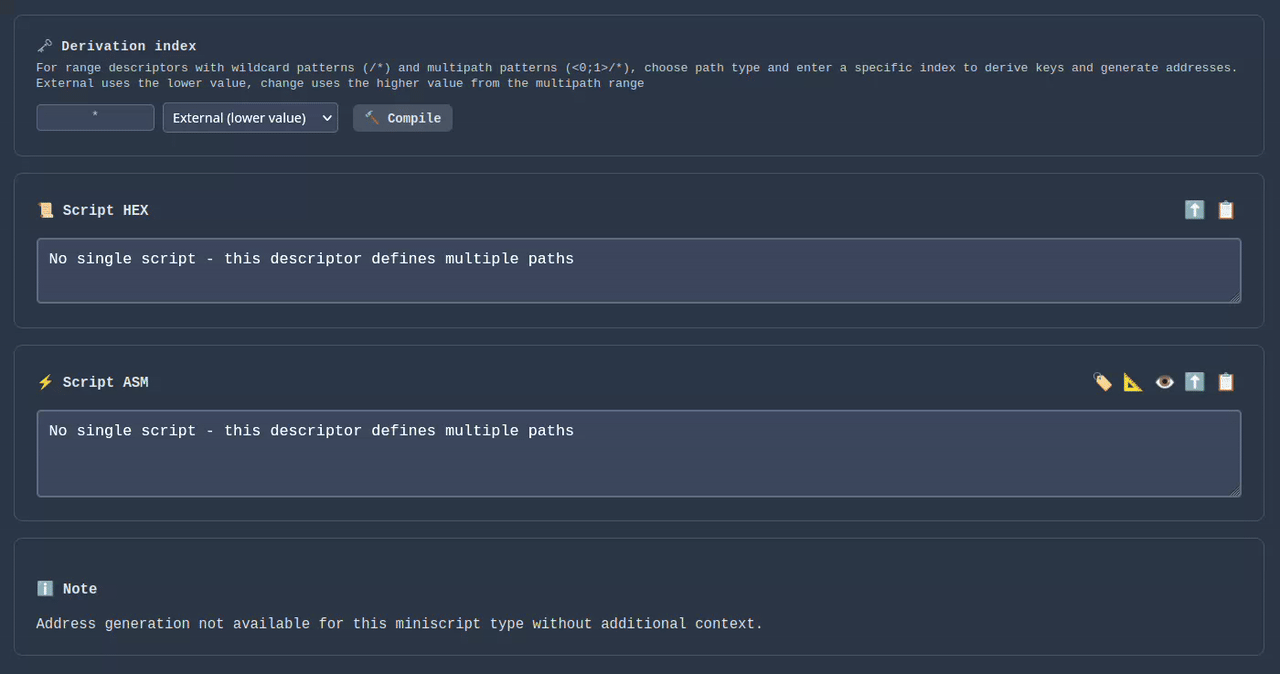Click the lightning bolt icon beside Script ASM
1280x674 pixels.
[x=45, y=382]
